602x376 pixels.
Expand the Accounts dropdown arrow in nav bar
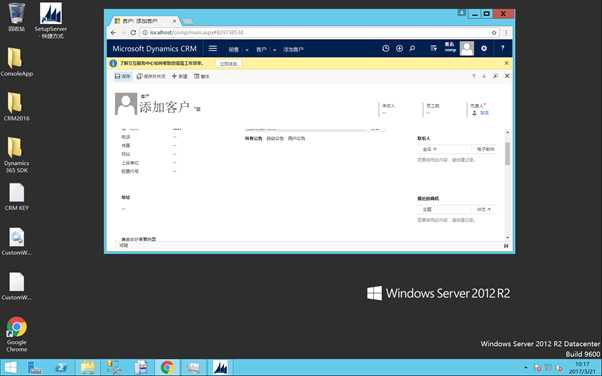click(x=275, y=50)
